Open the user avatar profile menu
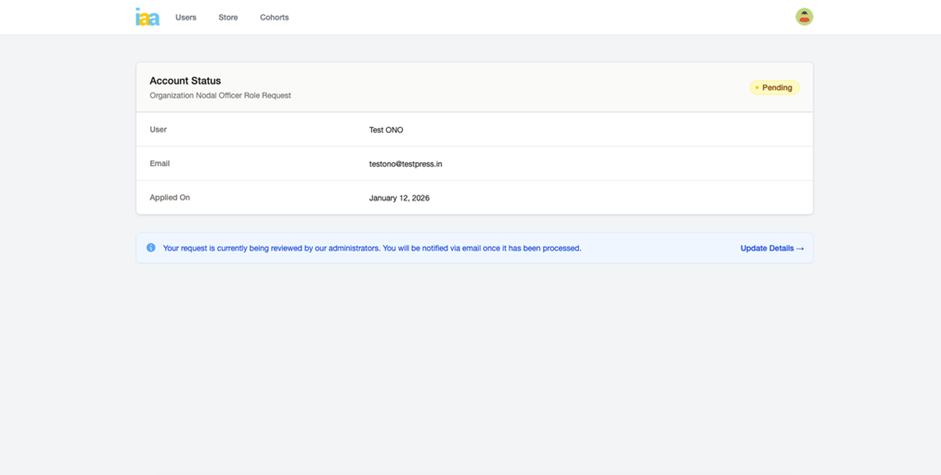 click(804, 17)
